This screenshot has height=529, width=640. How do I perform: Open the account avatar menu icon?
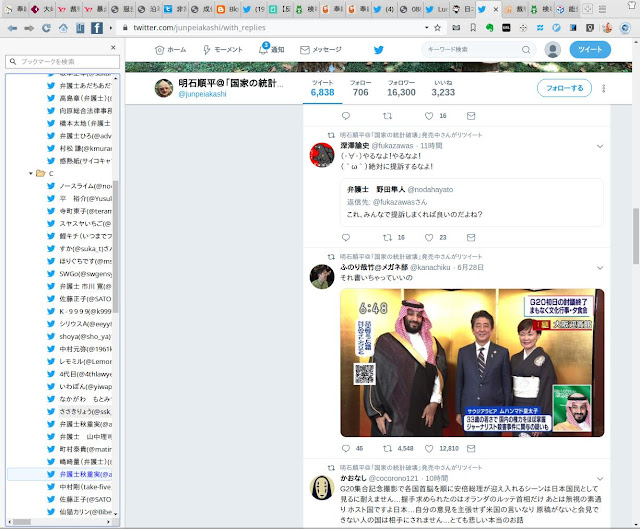point(553,50)
